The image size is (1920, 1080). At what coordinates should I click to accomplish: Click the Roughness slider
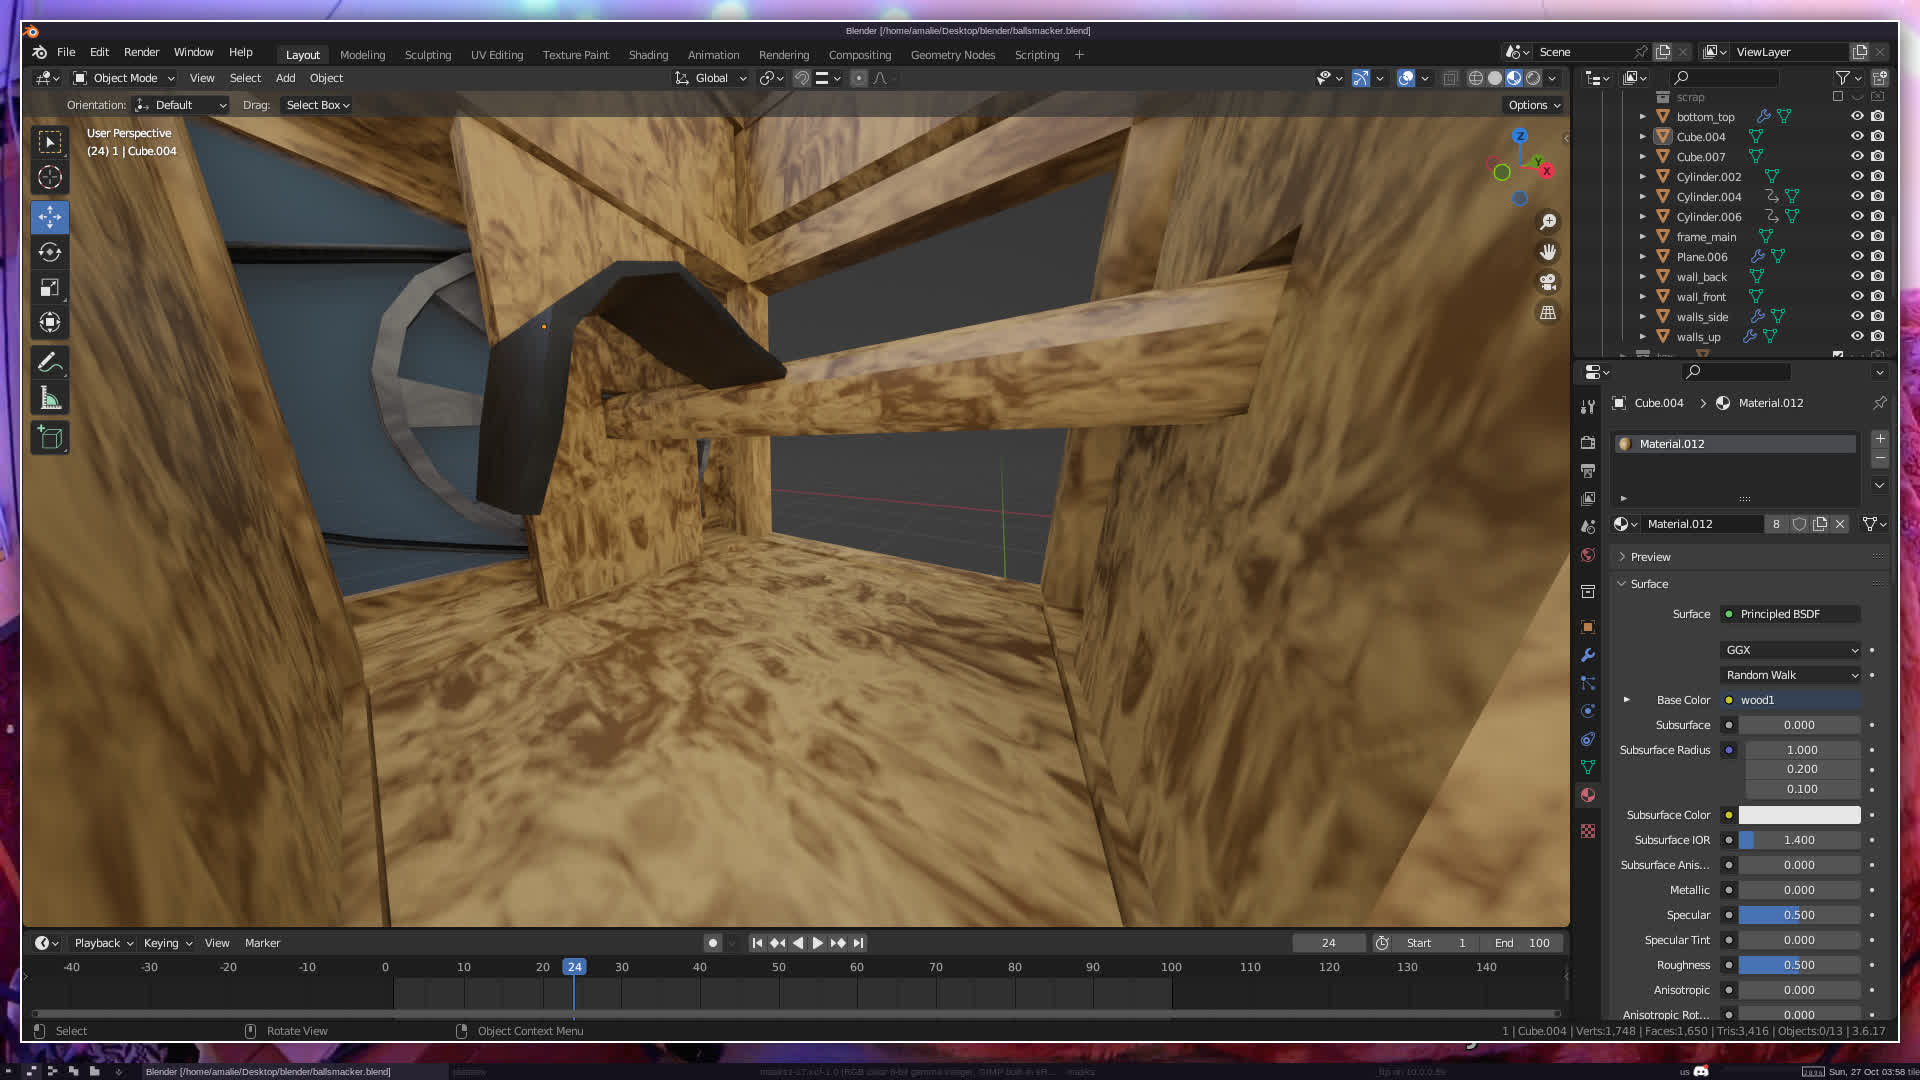click(x=1798, y=965)
